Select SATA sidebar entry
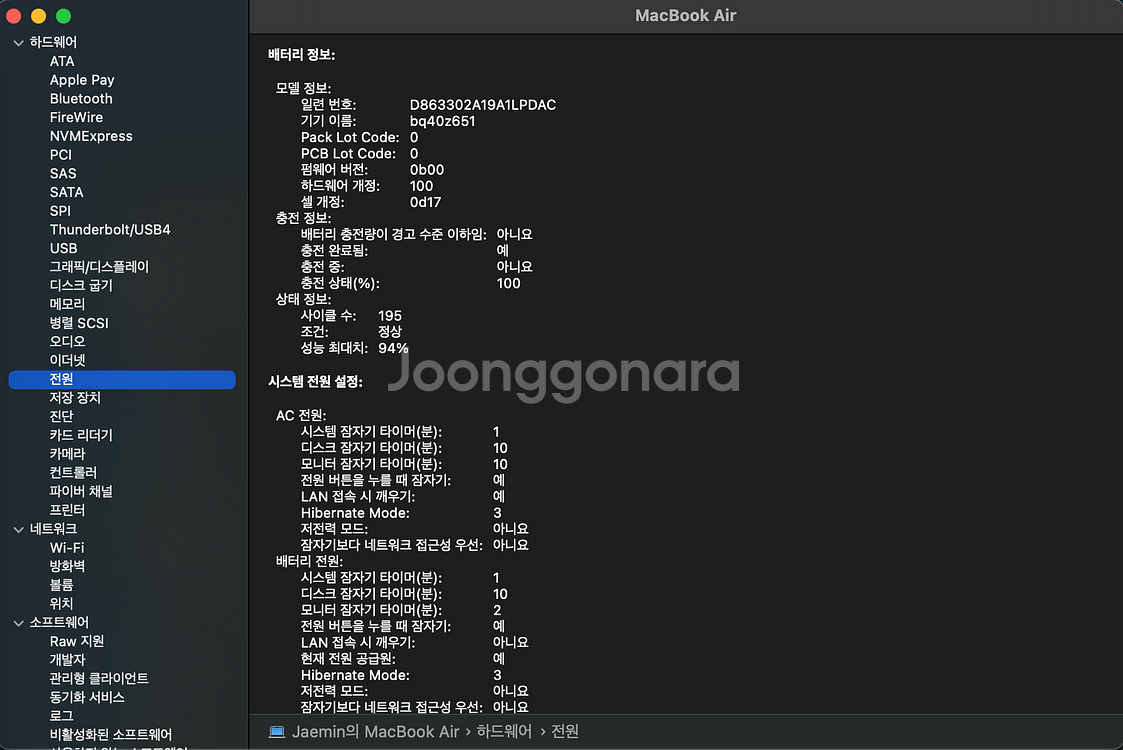This screenshot has width=1123, height=750. [67, 192]
